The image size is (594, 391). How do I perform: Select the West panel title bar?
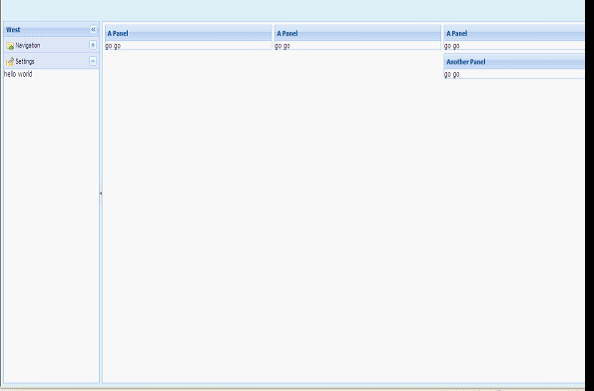coord(51,30)
